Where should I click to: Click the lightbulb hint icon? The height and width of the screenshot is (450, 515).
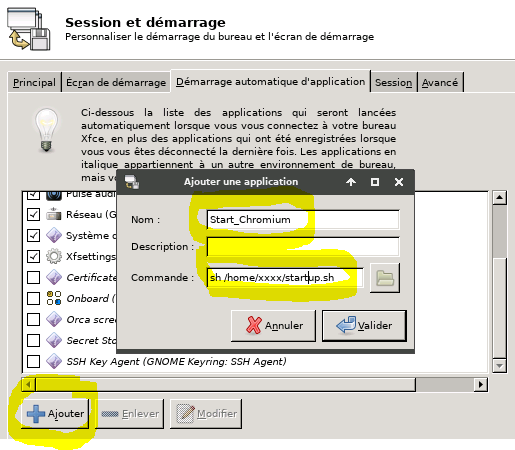46,130
